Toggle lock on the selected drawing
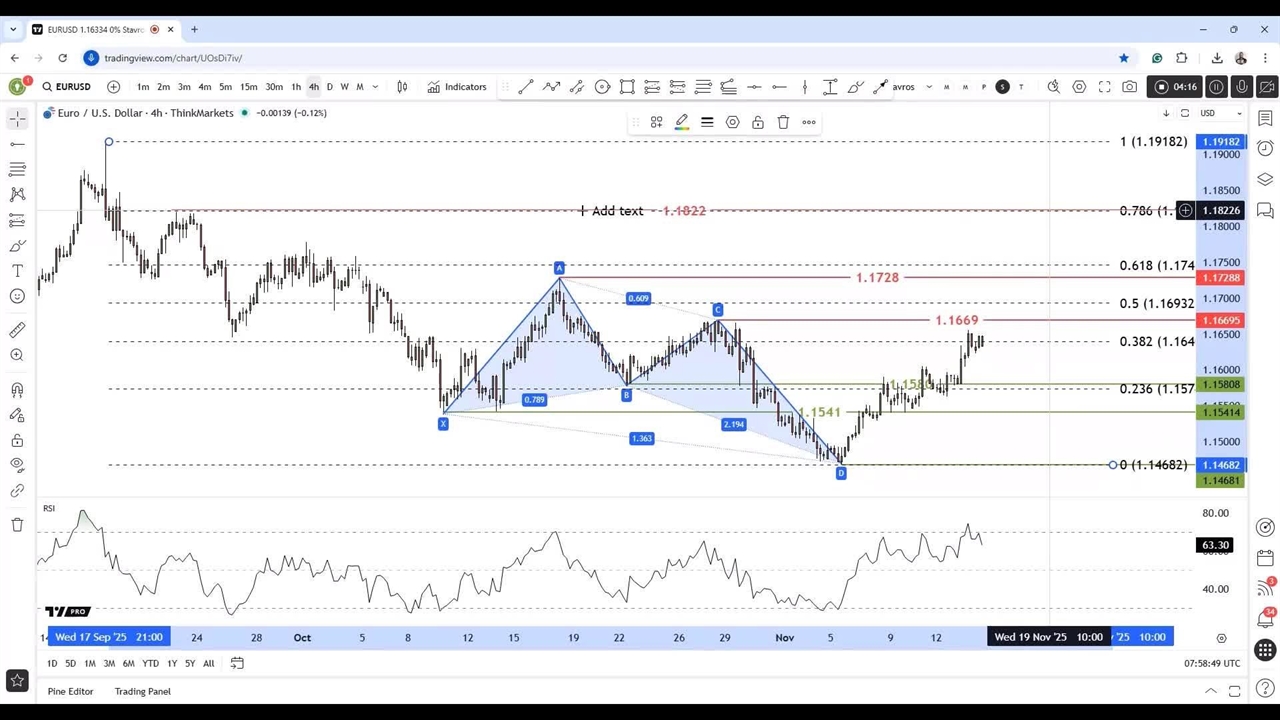 (x=758, y=122)
